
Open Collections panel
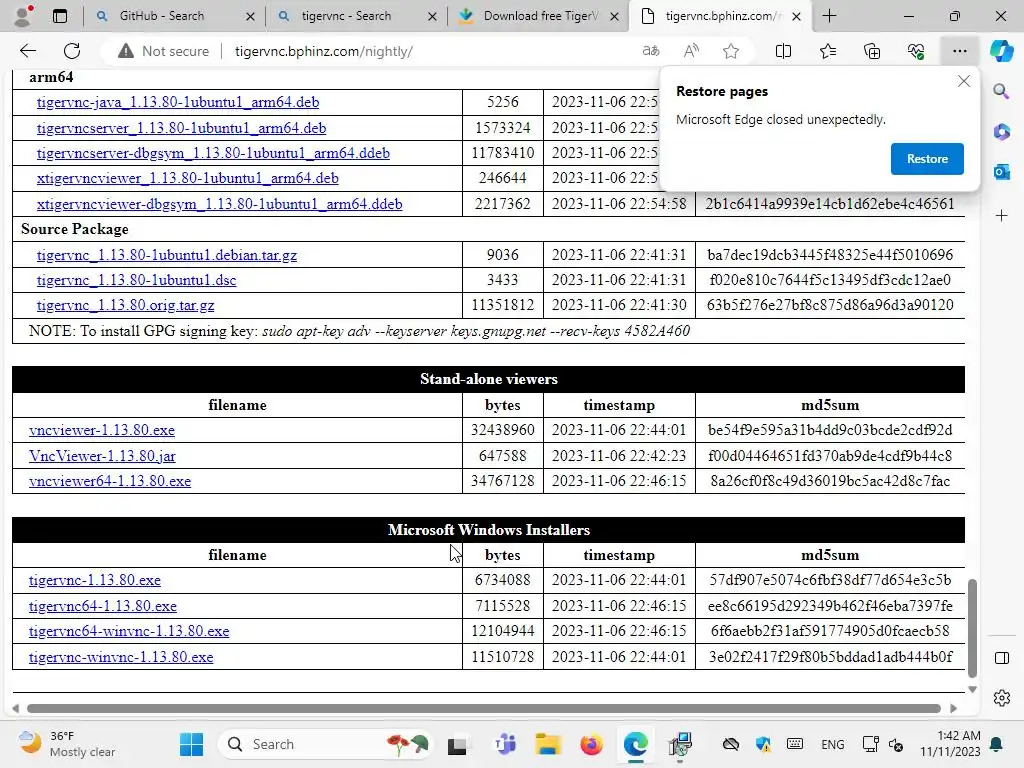(x=872, y=51)
